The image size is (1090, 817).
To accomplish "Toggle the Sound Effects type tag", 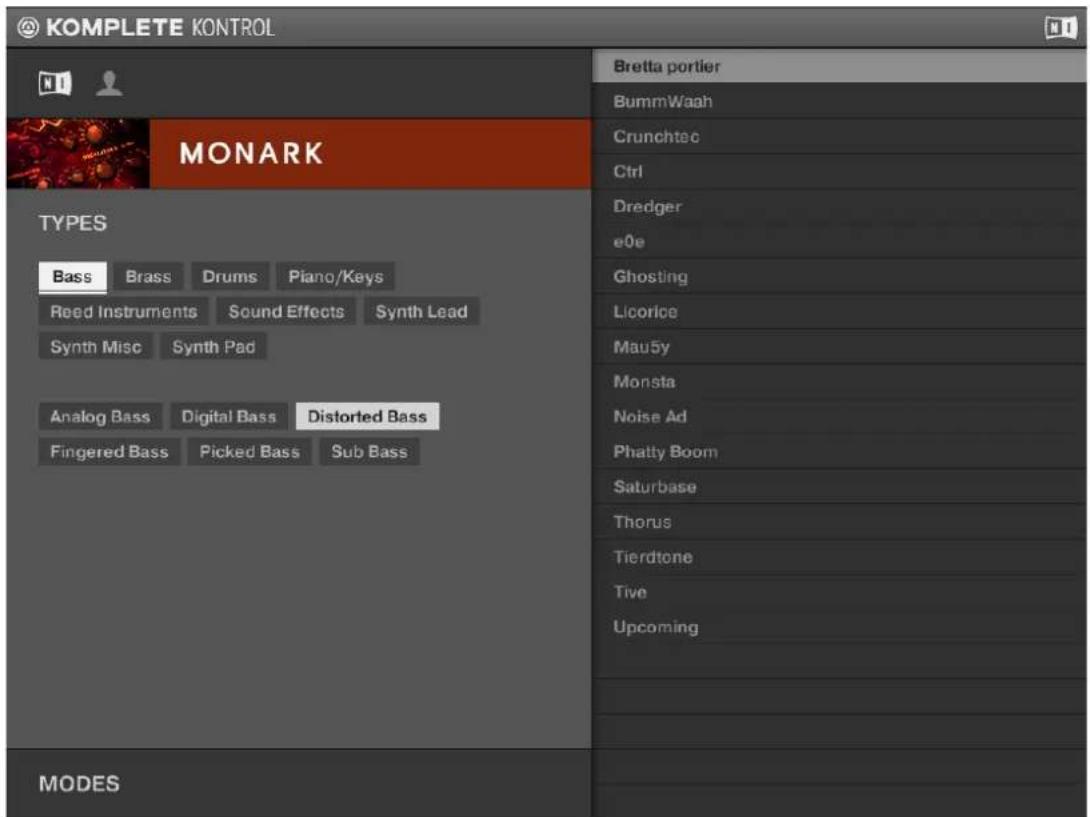I will click(x=286, y=312).
